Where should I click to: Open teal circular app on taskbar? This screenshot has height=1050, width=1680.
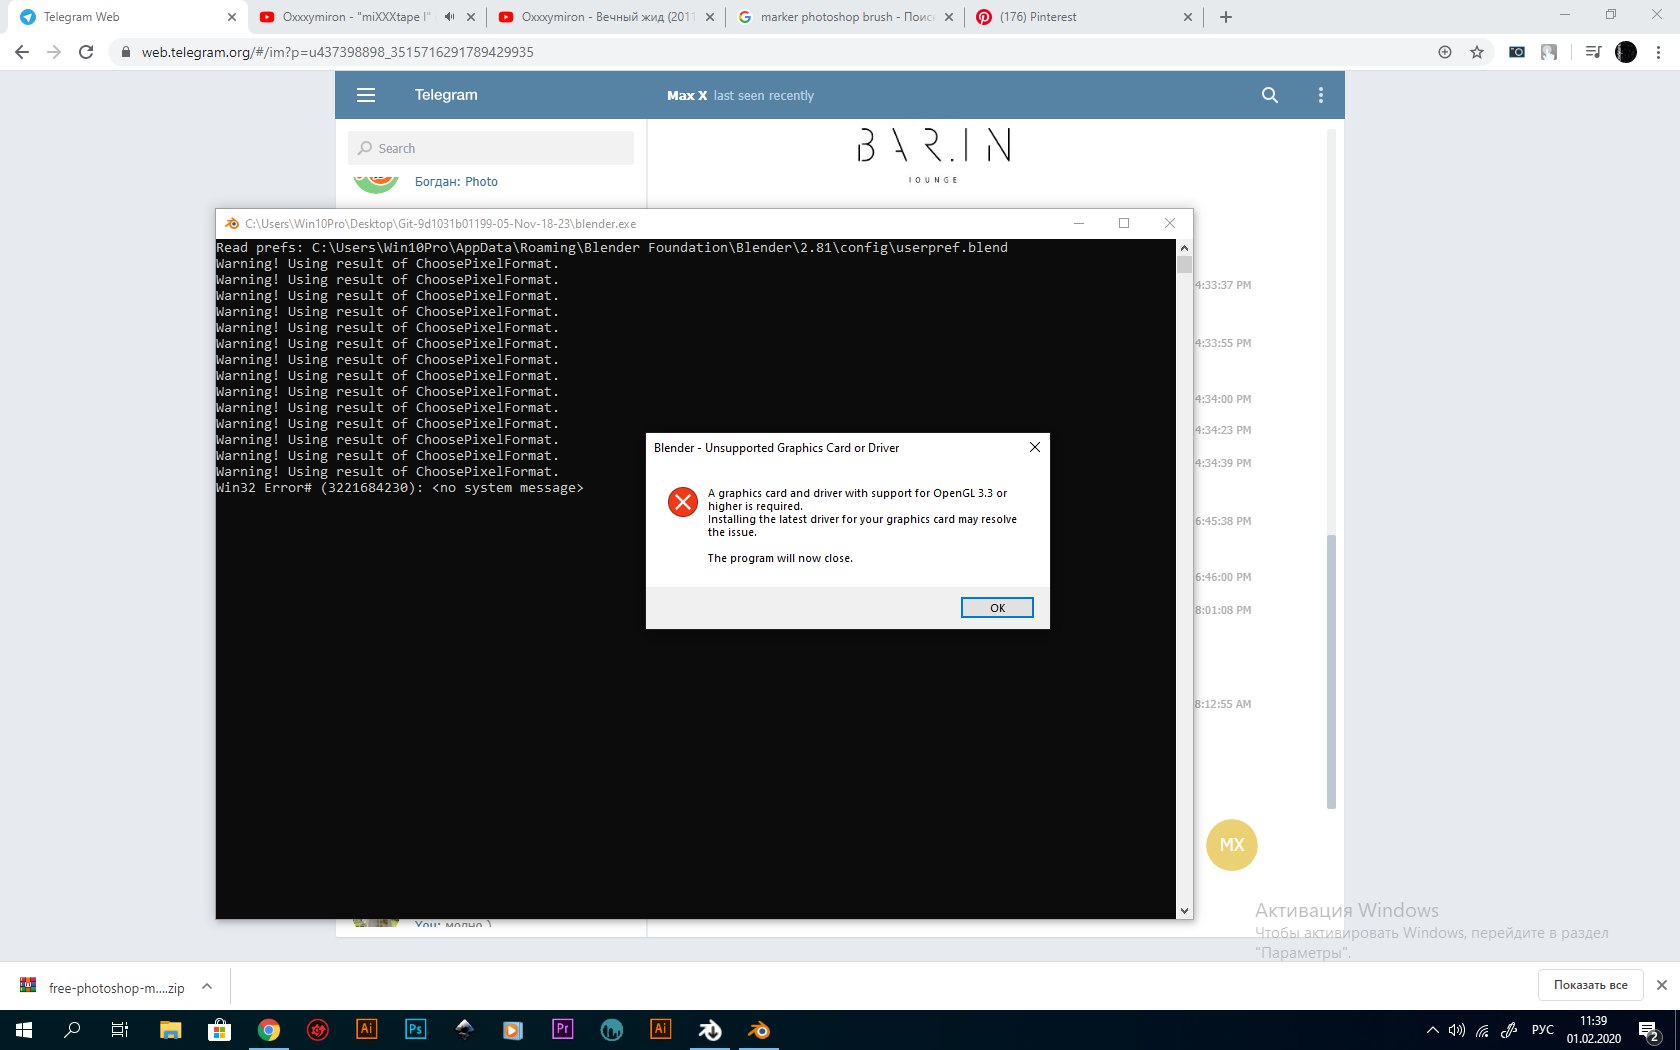[x=611, y=1030]
